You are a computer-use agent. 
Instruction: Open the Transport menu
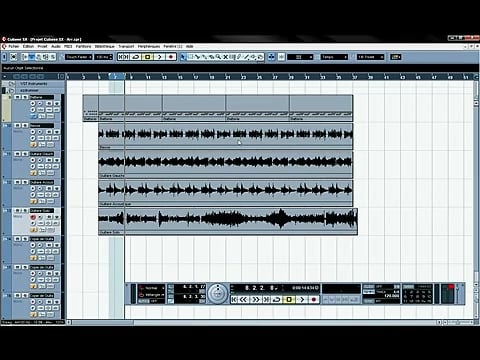tap(126, 46)
